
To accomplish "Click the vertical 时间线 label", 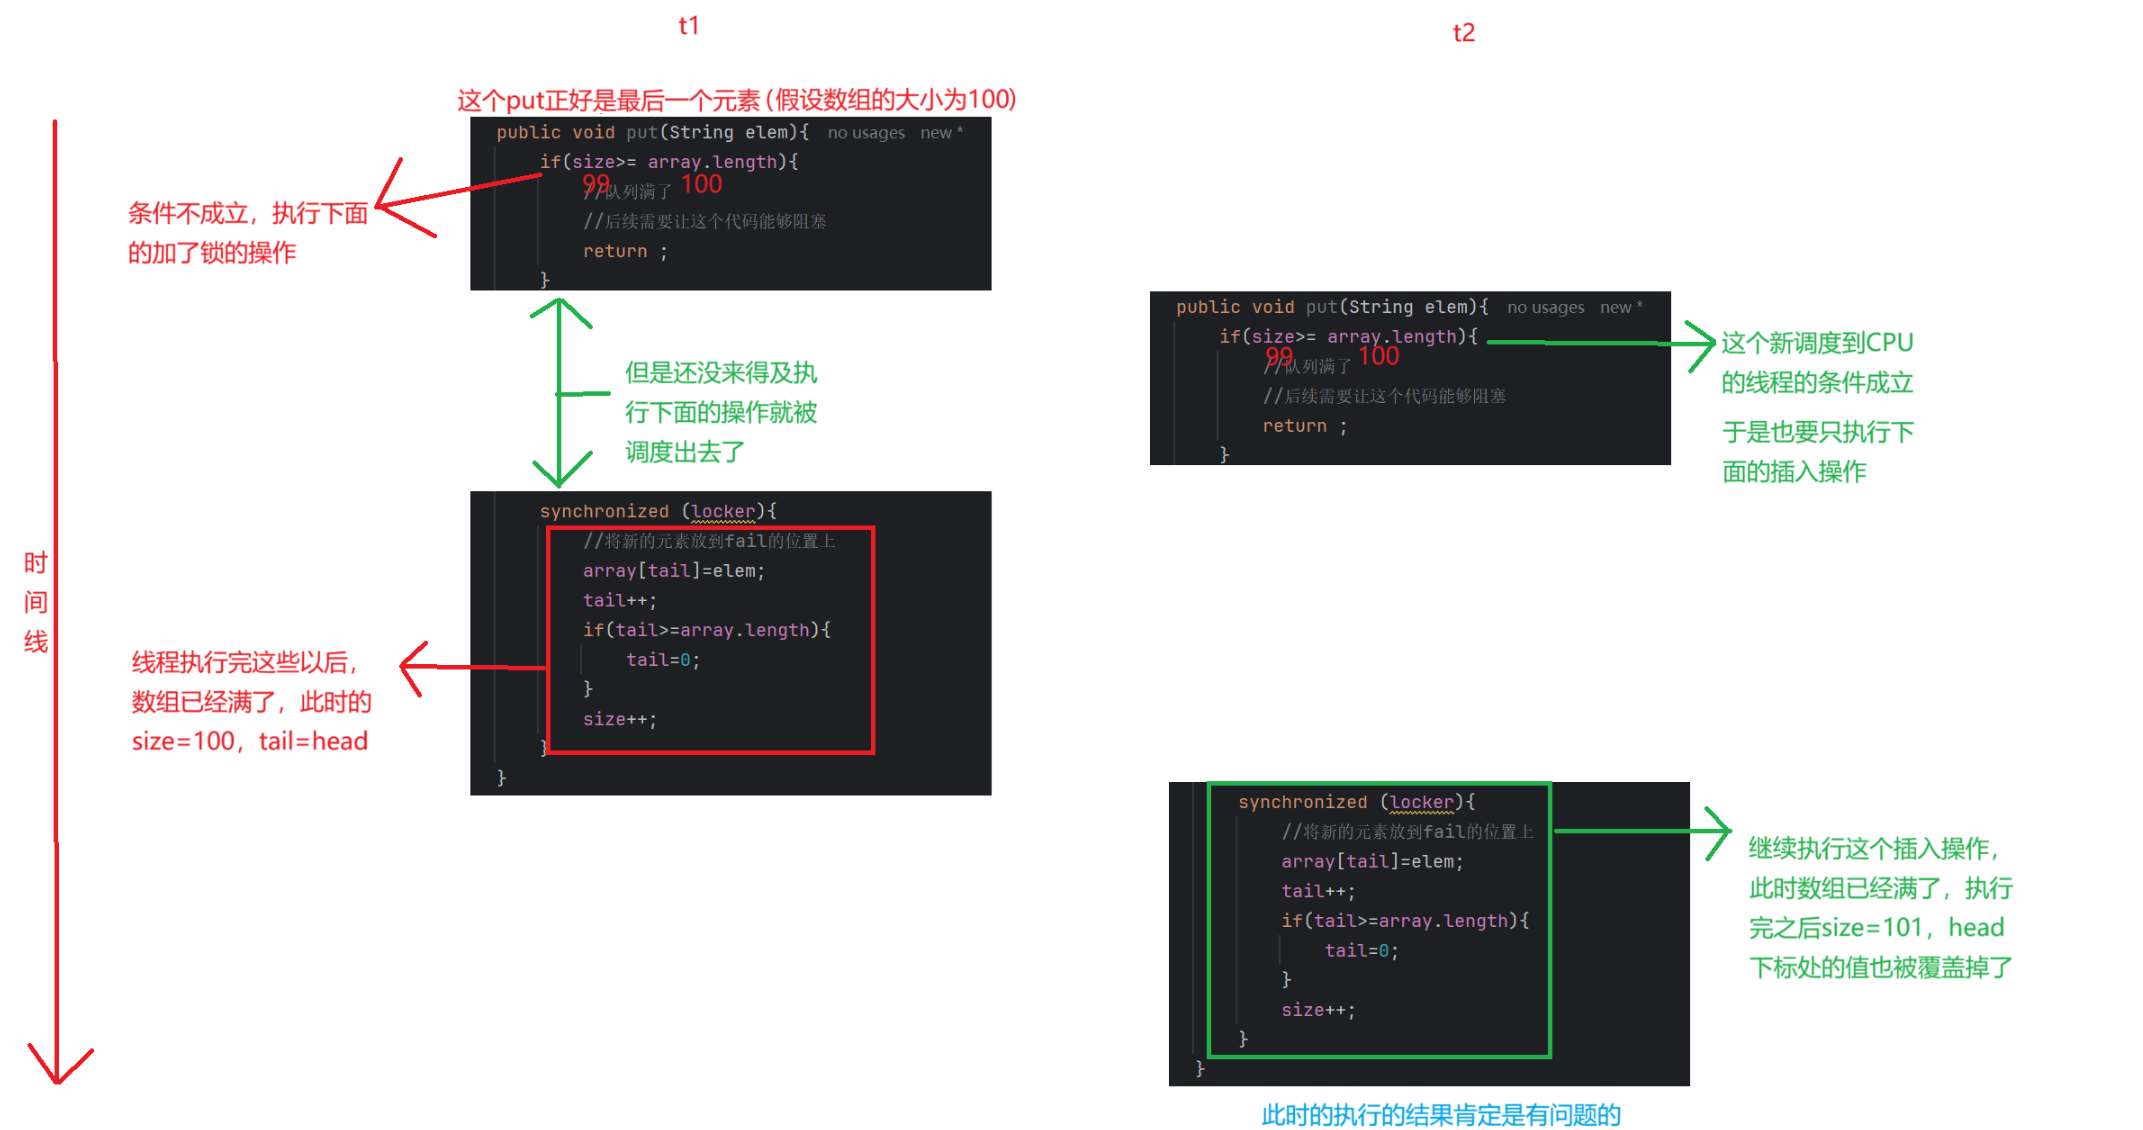I will [36, 602].
